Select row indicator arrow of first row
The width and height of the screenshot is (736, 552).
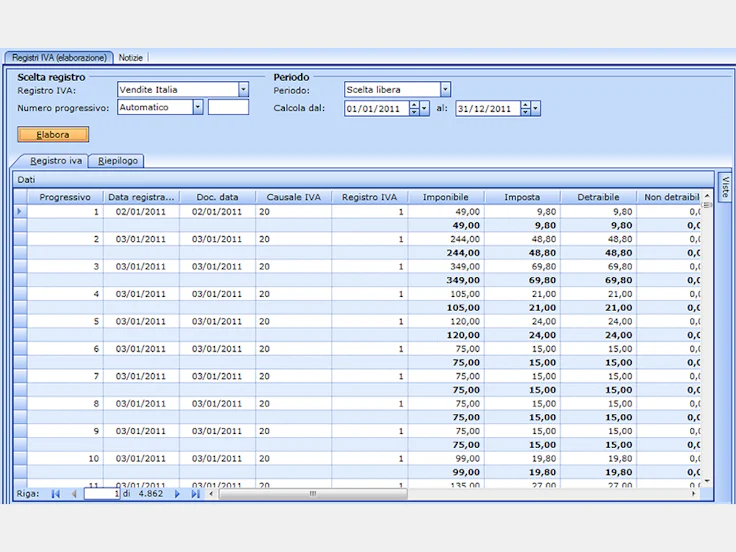click(20, 212)
